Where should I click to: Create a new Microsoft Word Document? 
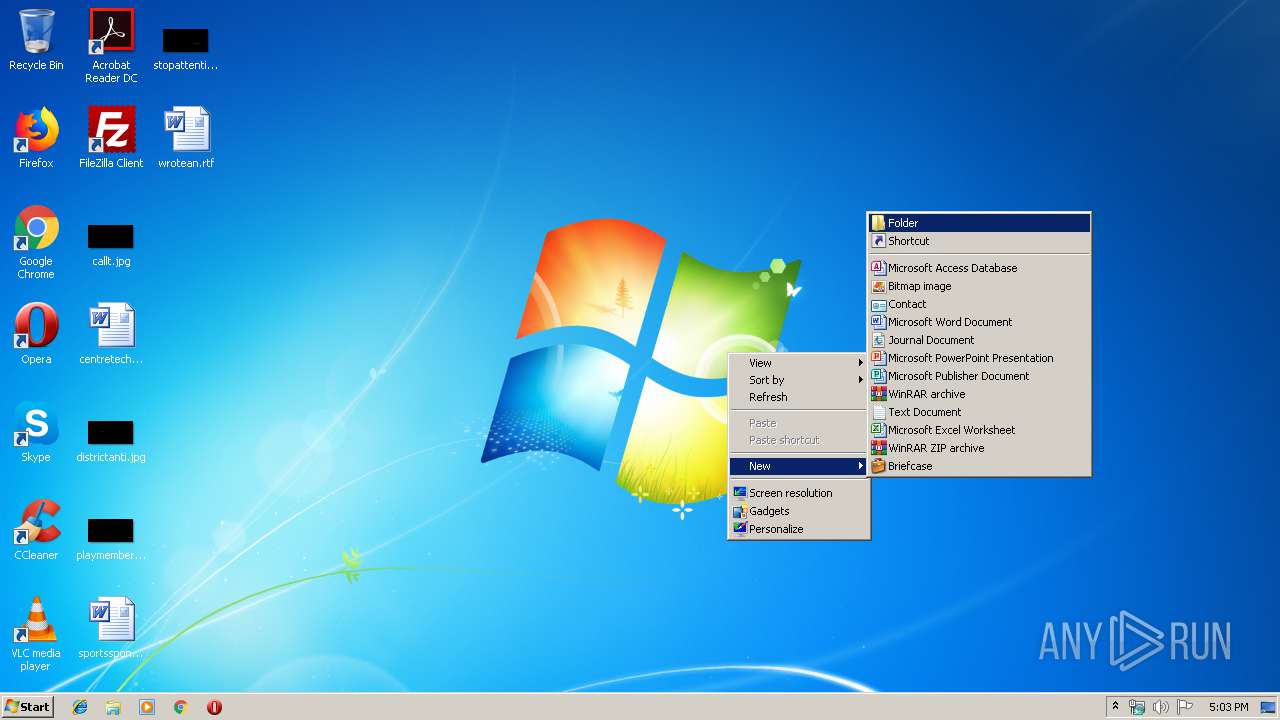pos(979,322)
